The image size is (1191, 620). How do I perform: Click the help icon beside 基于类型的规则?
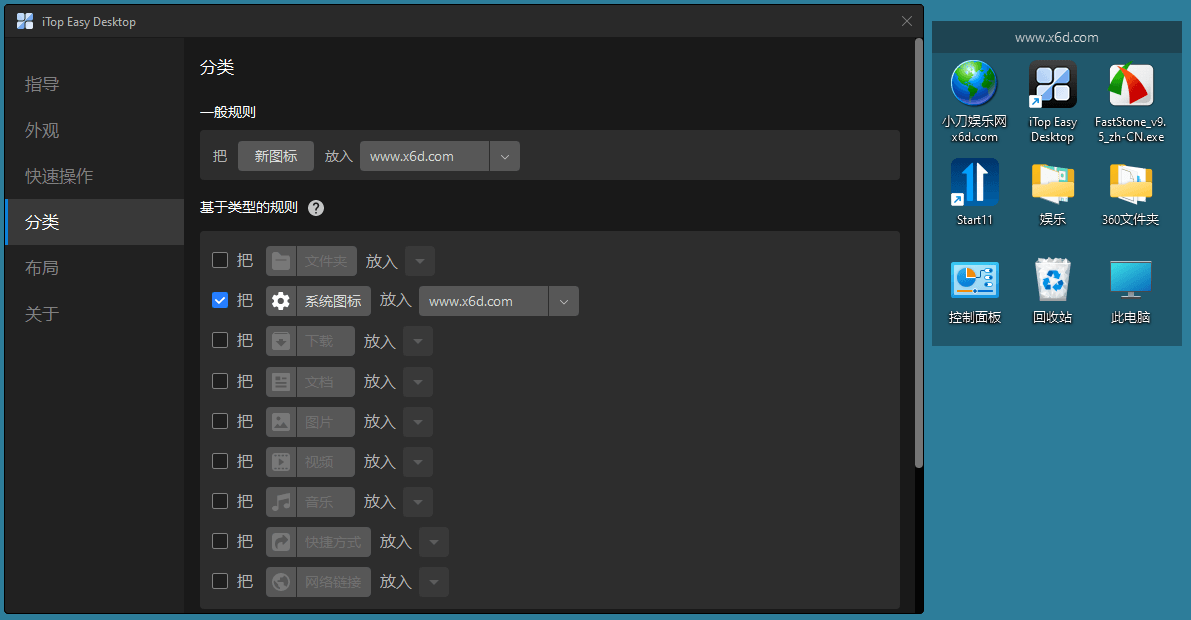coord(315,208)
